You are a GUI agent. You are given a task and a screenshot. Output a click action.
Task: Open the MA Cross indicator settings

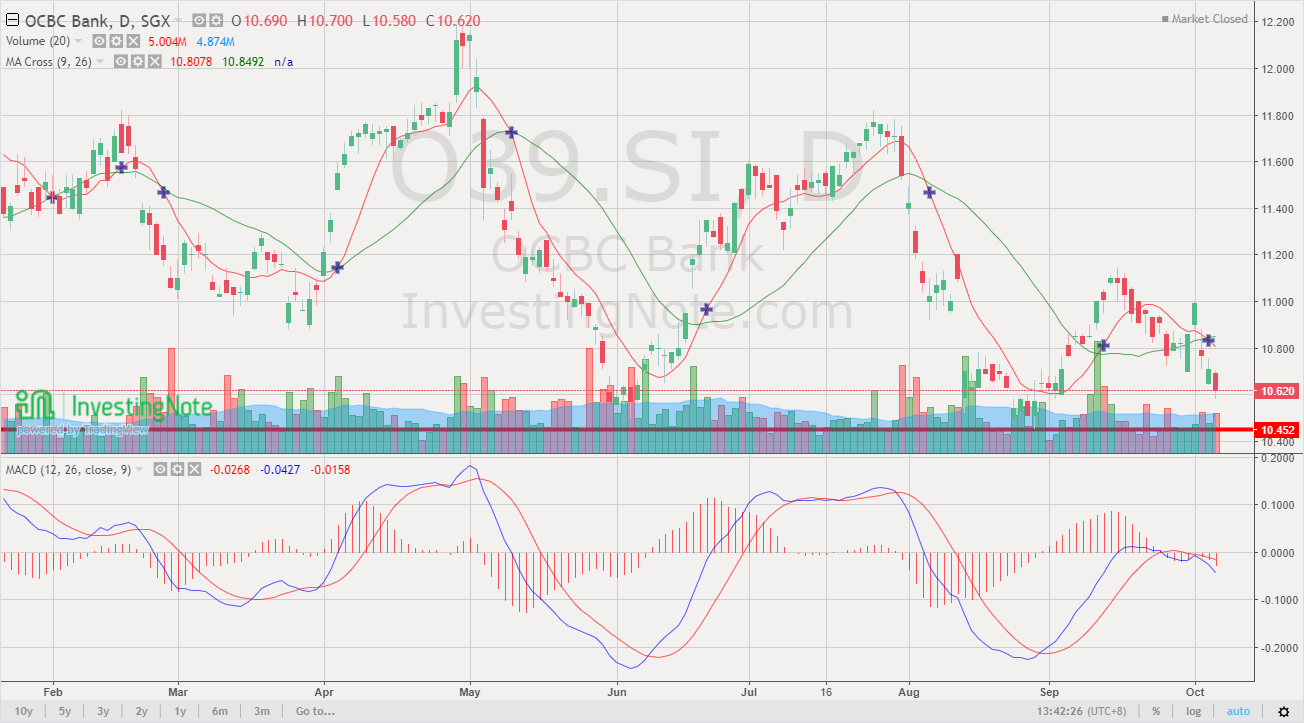pos(138,61)
